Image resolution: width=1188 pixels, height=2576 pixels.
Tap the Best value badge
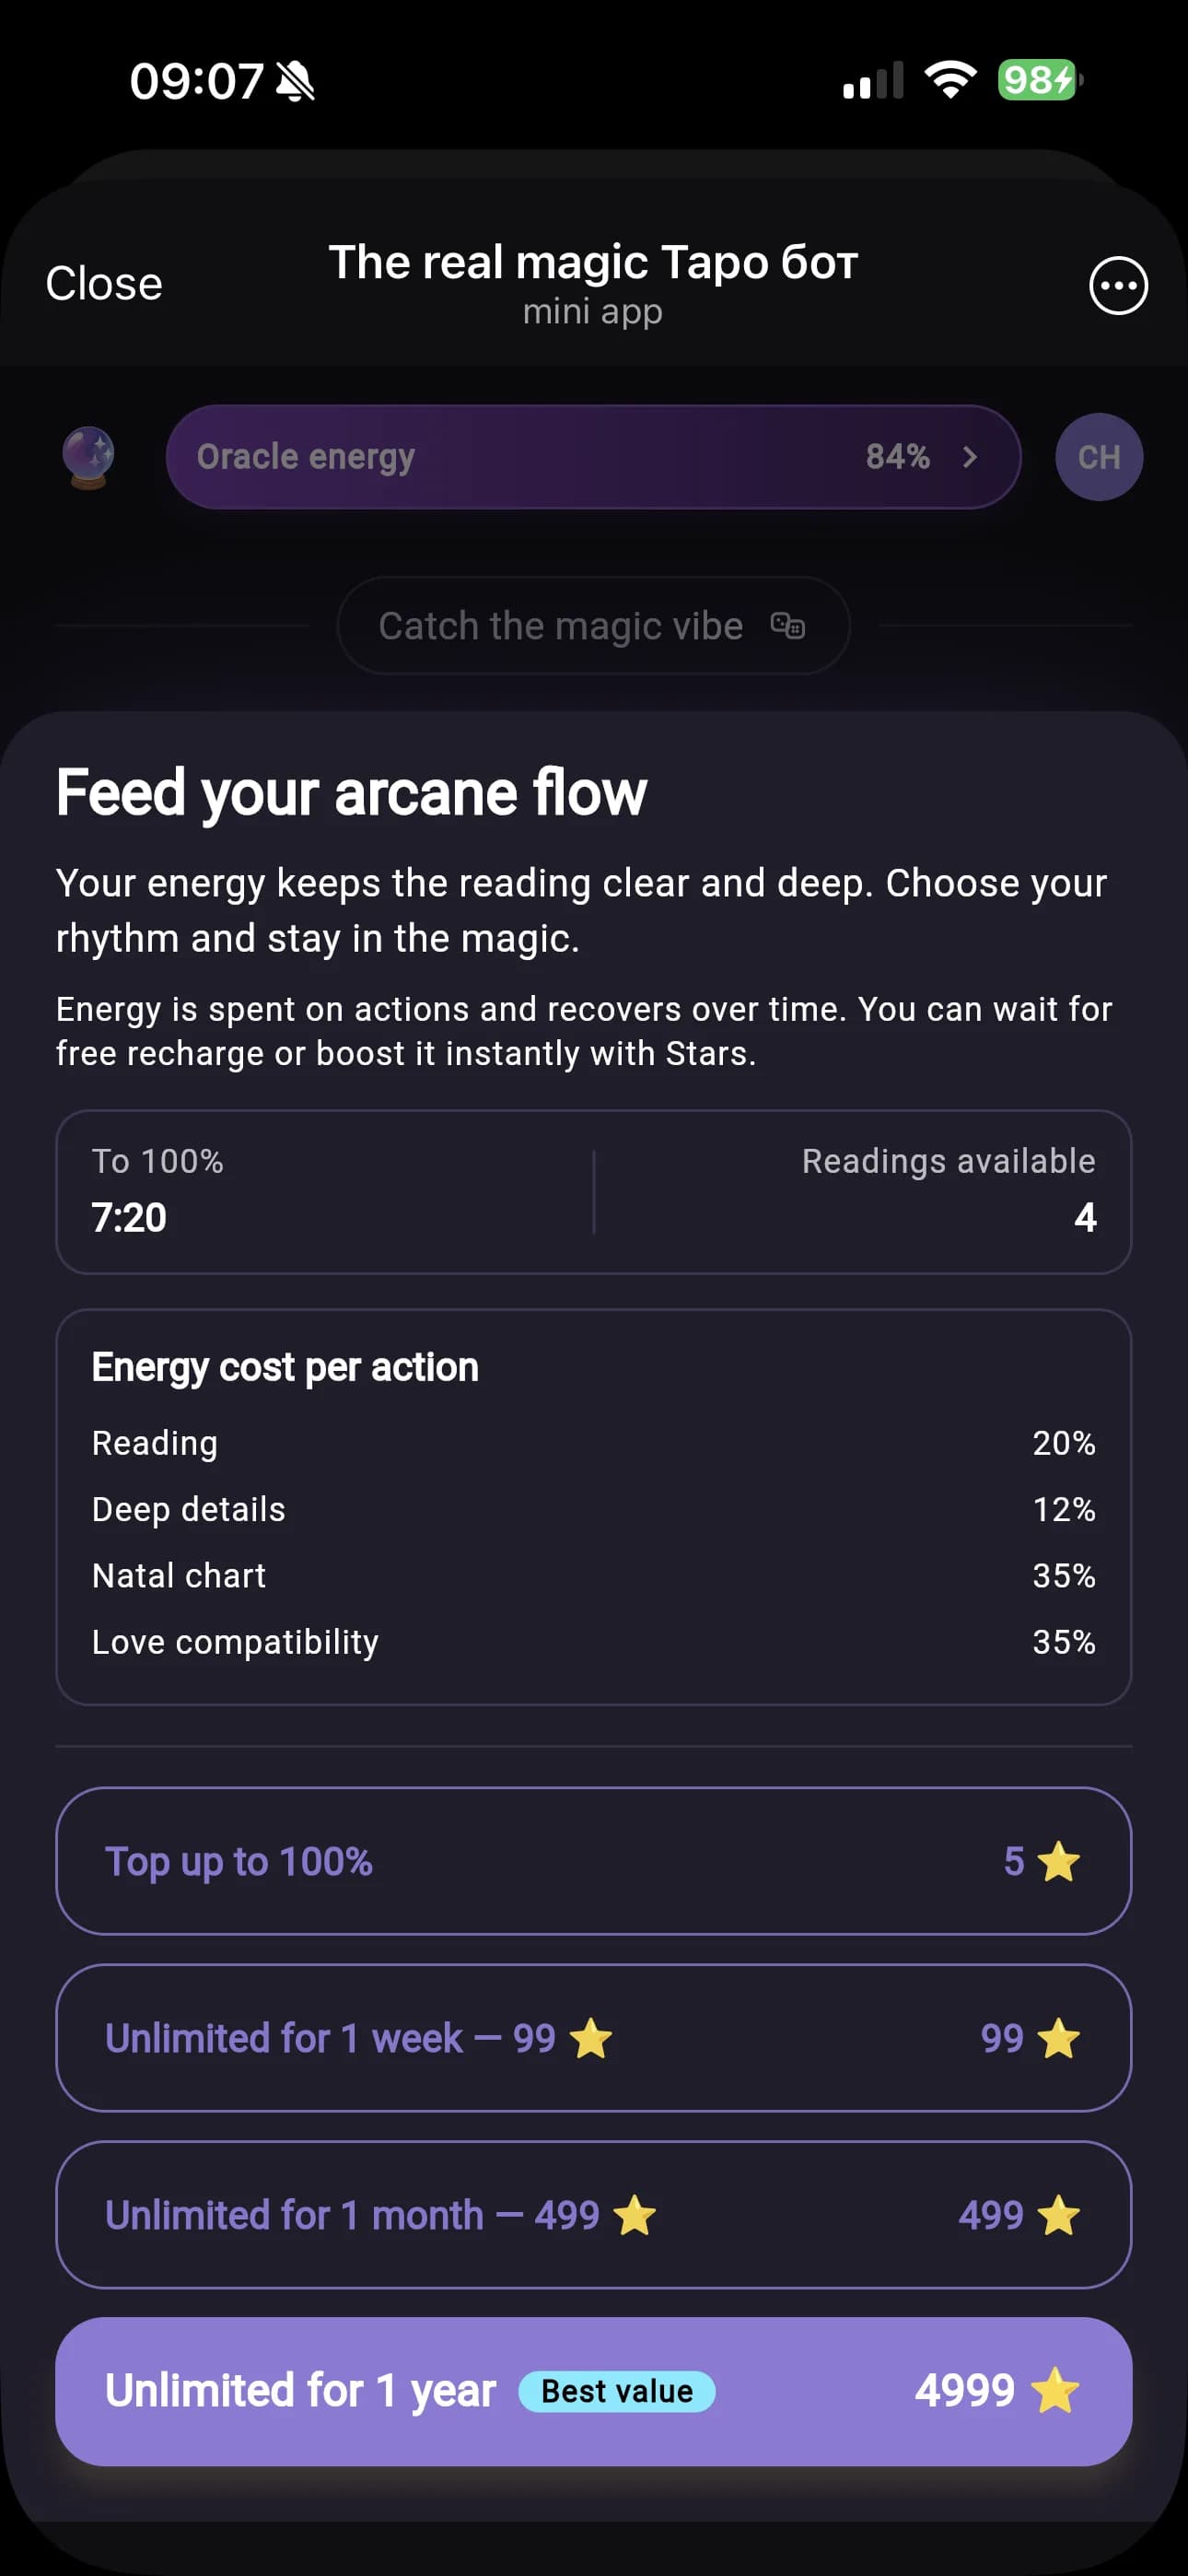coord(617,2391)
